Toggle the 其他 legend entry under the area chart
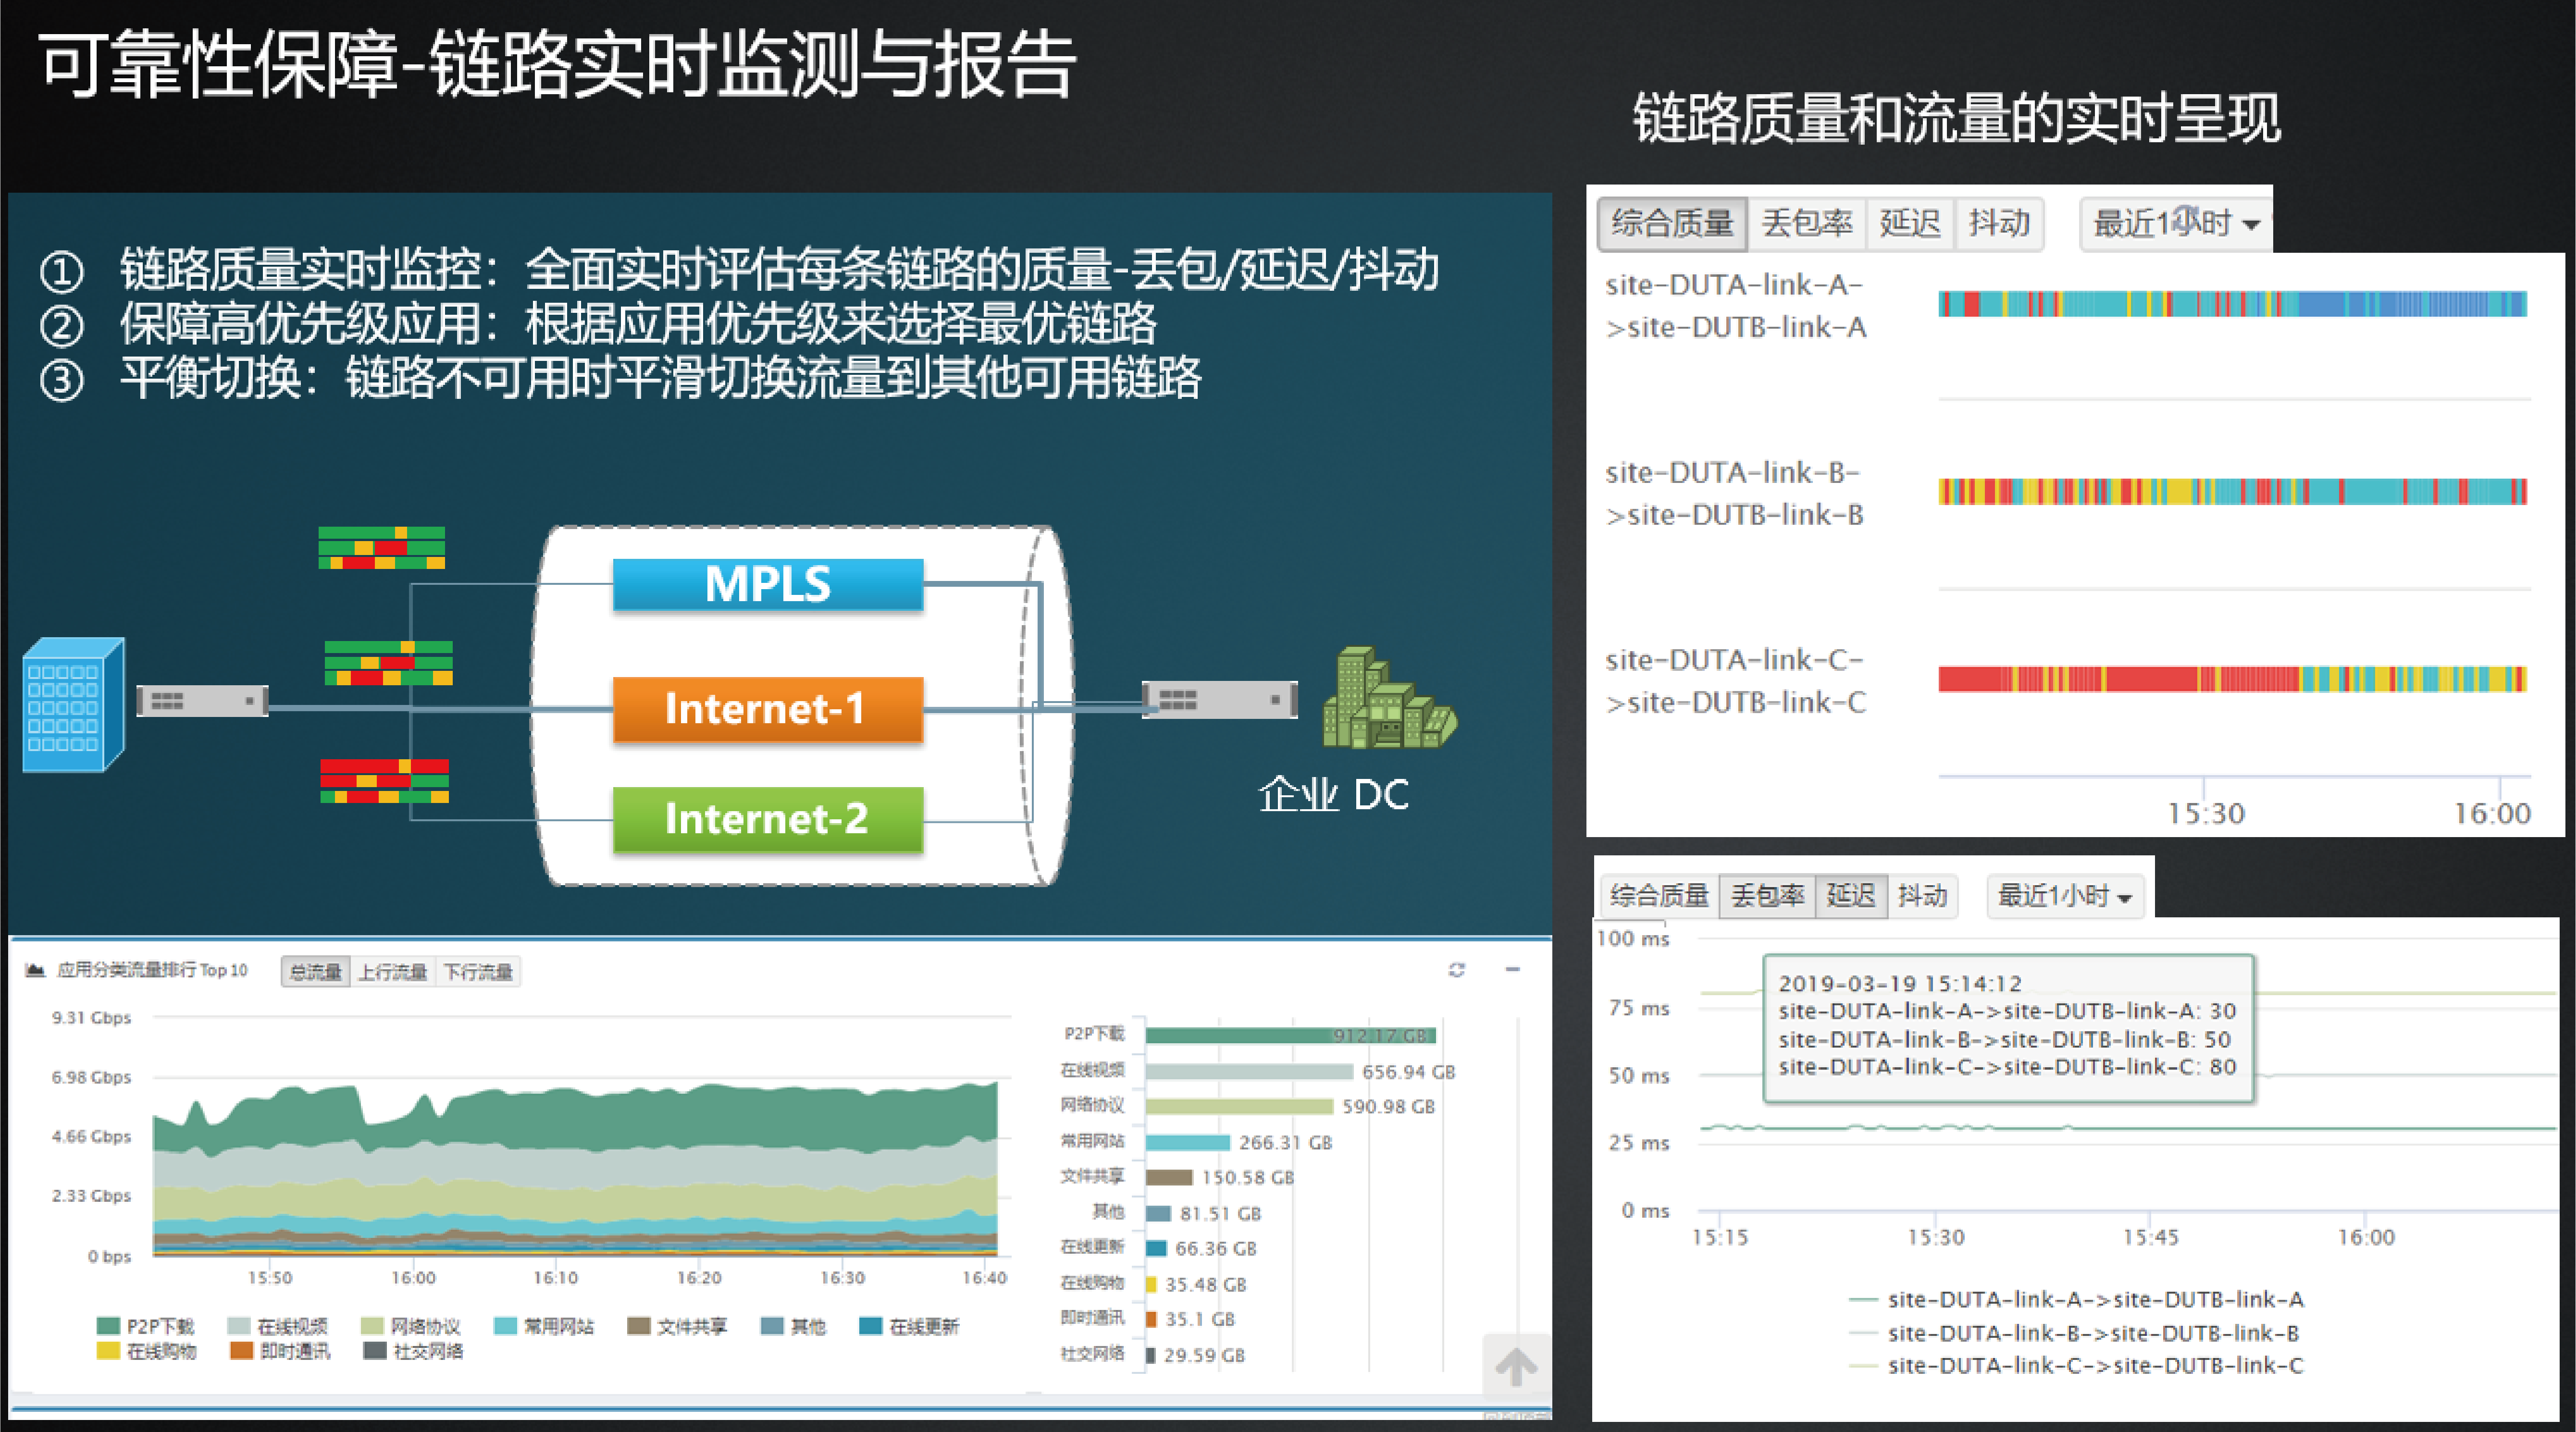Viewport: 2576px width, 1432px height. tap(794, 1326)
